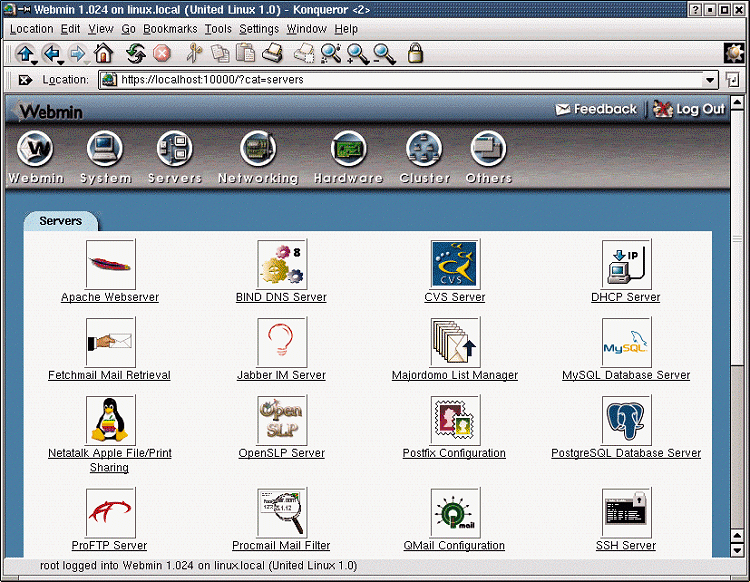Viewport: 750px width, 582px height.
Task: Stop loading with the red stop icon
Action: pos(162,53)
